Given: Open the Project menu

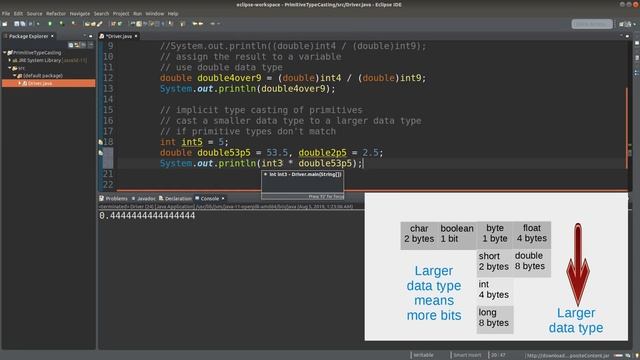Looking at the screenshot, I should (121, 13).
